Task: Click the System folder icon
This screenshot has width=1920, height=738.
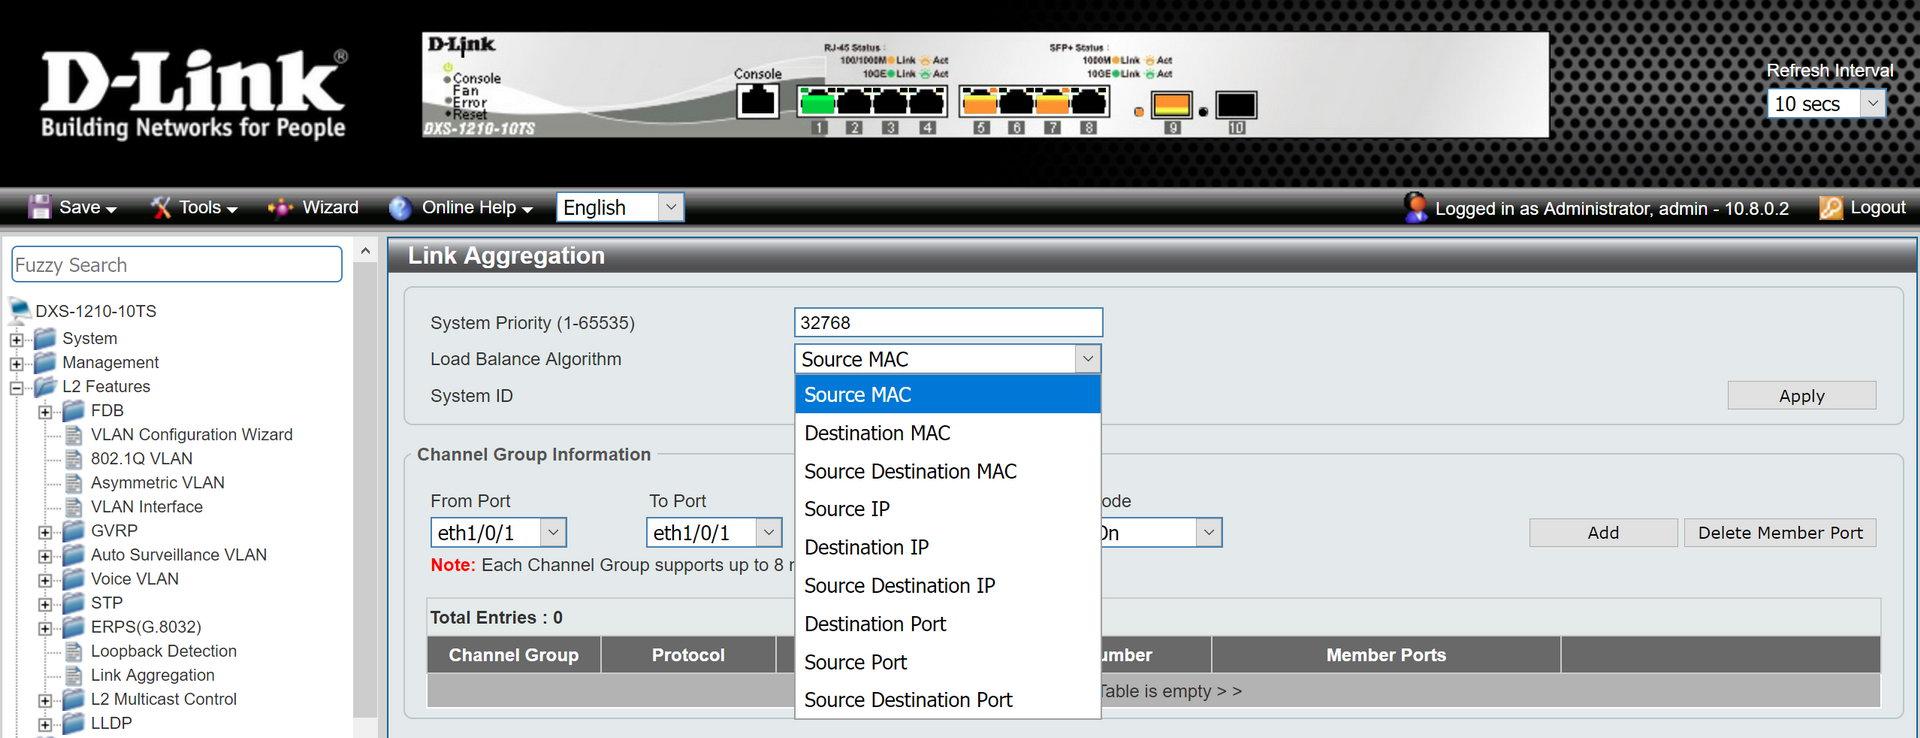Action: point(46,338)
